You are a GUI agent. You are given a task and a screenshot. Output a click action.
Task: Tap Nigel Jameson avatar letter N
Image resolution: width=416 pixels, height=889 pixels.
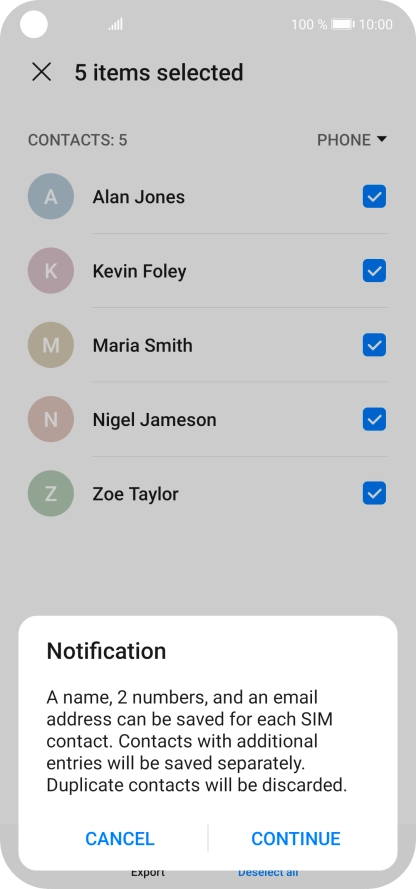tap(51, 420)
